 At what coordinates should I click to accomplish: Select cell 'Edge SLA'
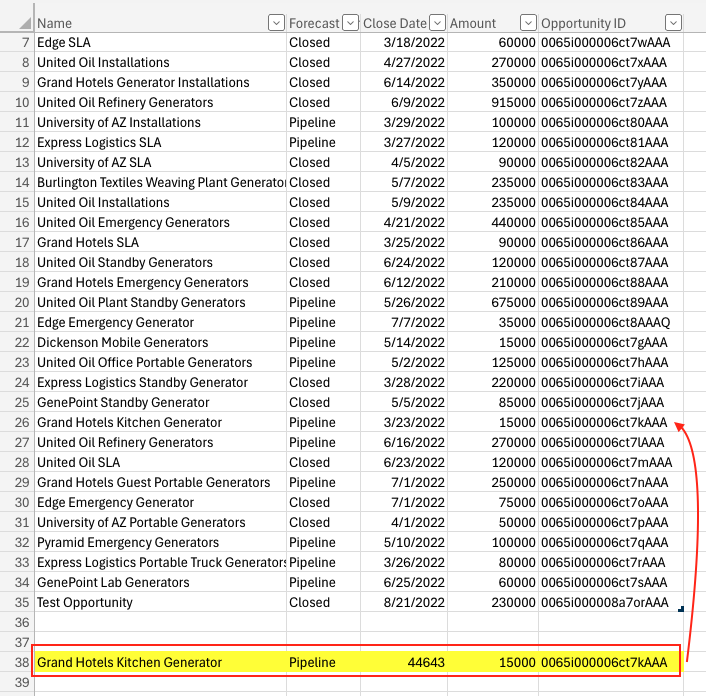point(160,42)
